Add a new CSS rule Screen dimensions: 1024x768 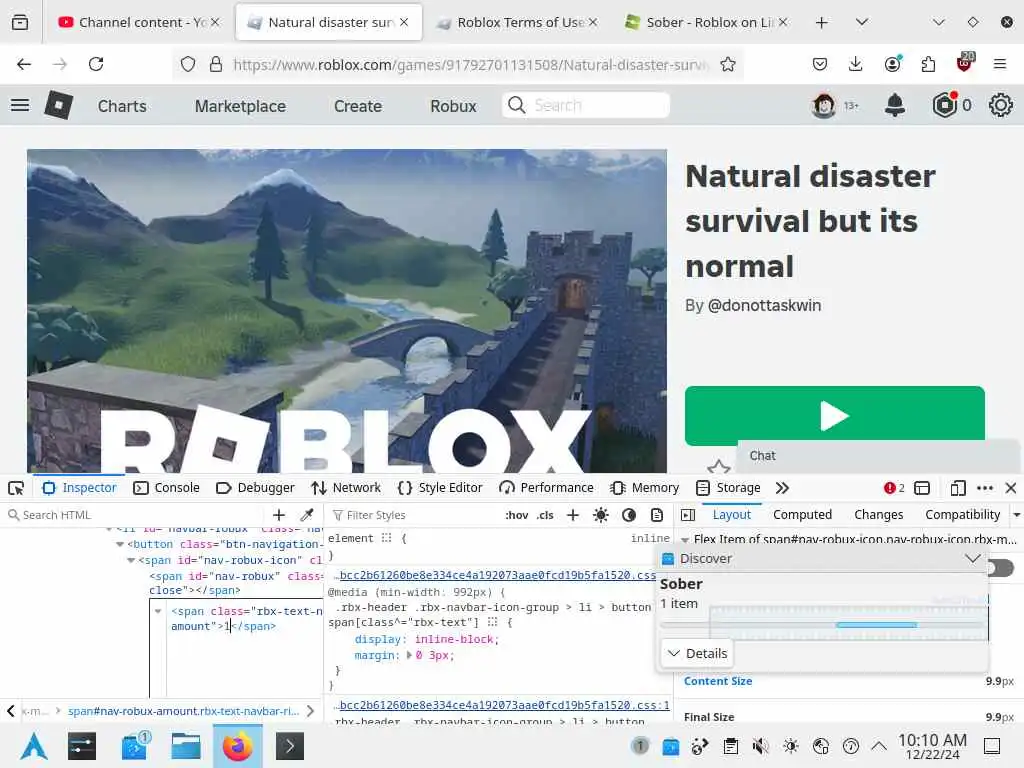(573, 515)
